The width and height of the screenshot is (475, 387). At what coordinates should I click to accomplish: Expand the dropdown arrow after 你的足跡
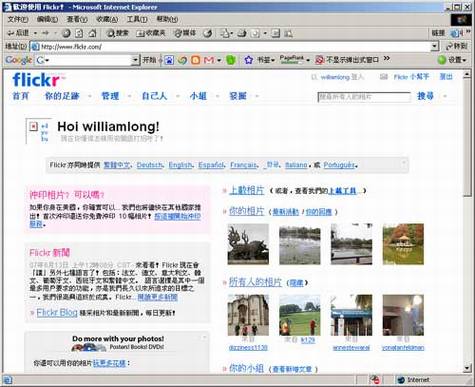(90, 96)
